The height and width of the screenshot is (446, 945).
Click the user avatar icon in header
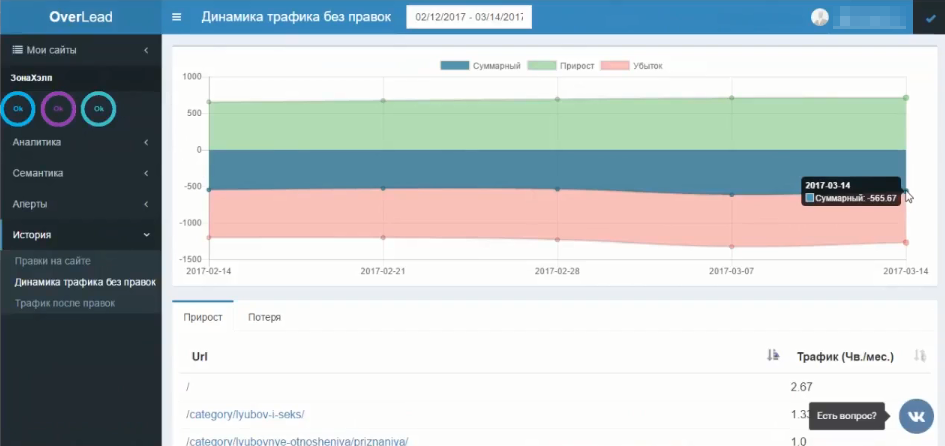(820, 17)
